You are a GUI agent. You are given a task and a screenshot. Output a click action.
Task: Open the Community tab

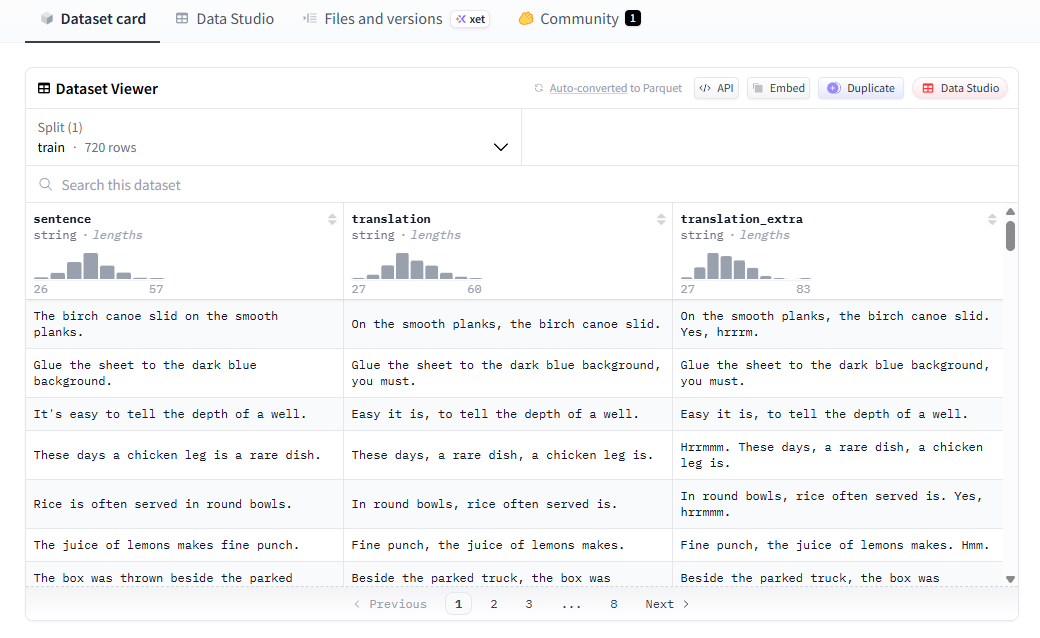click(579, 19)
